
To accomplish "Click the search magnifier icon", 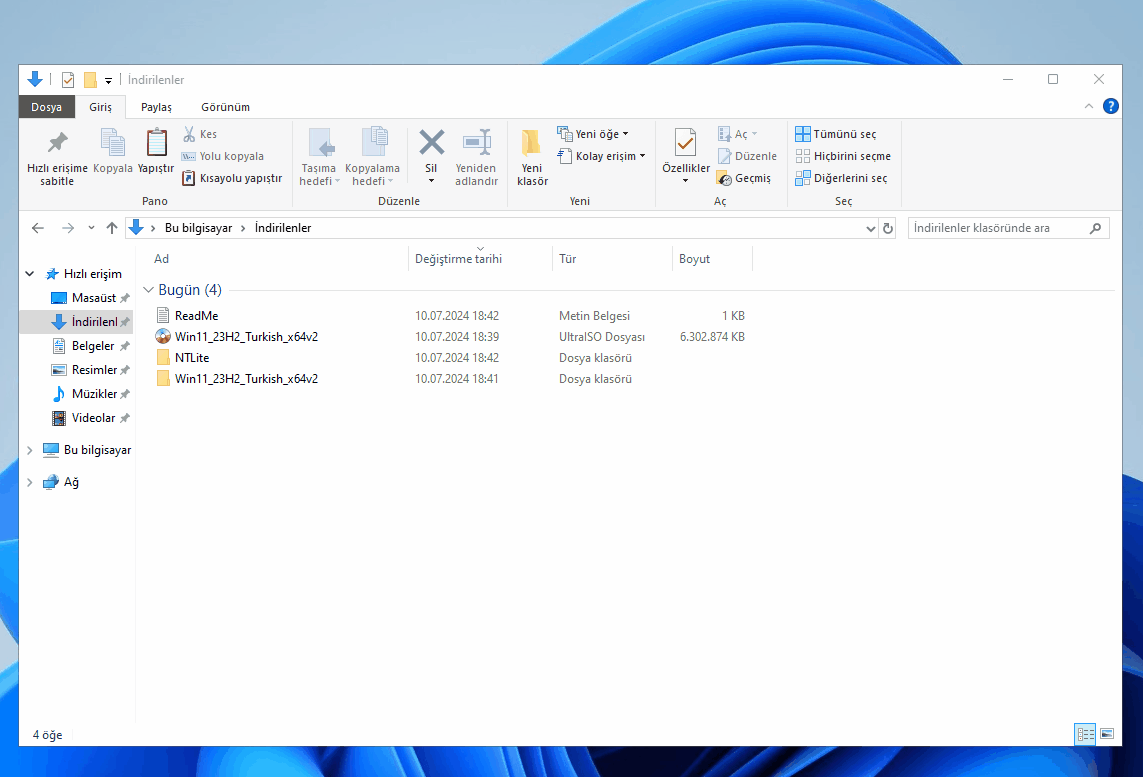I will coord(1095,228).
